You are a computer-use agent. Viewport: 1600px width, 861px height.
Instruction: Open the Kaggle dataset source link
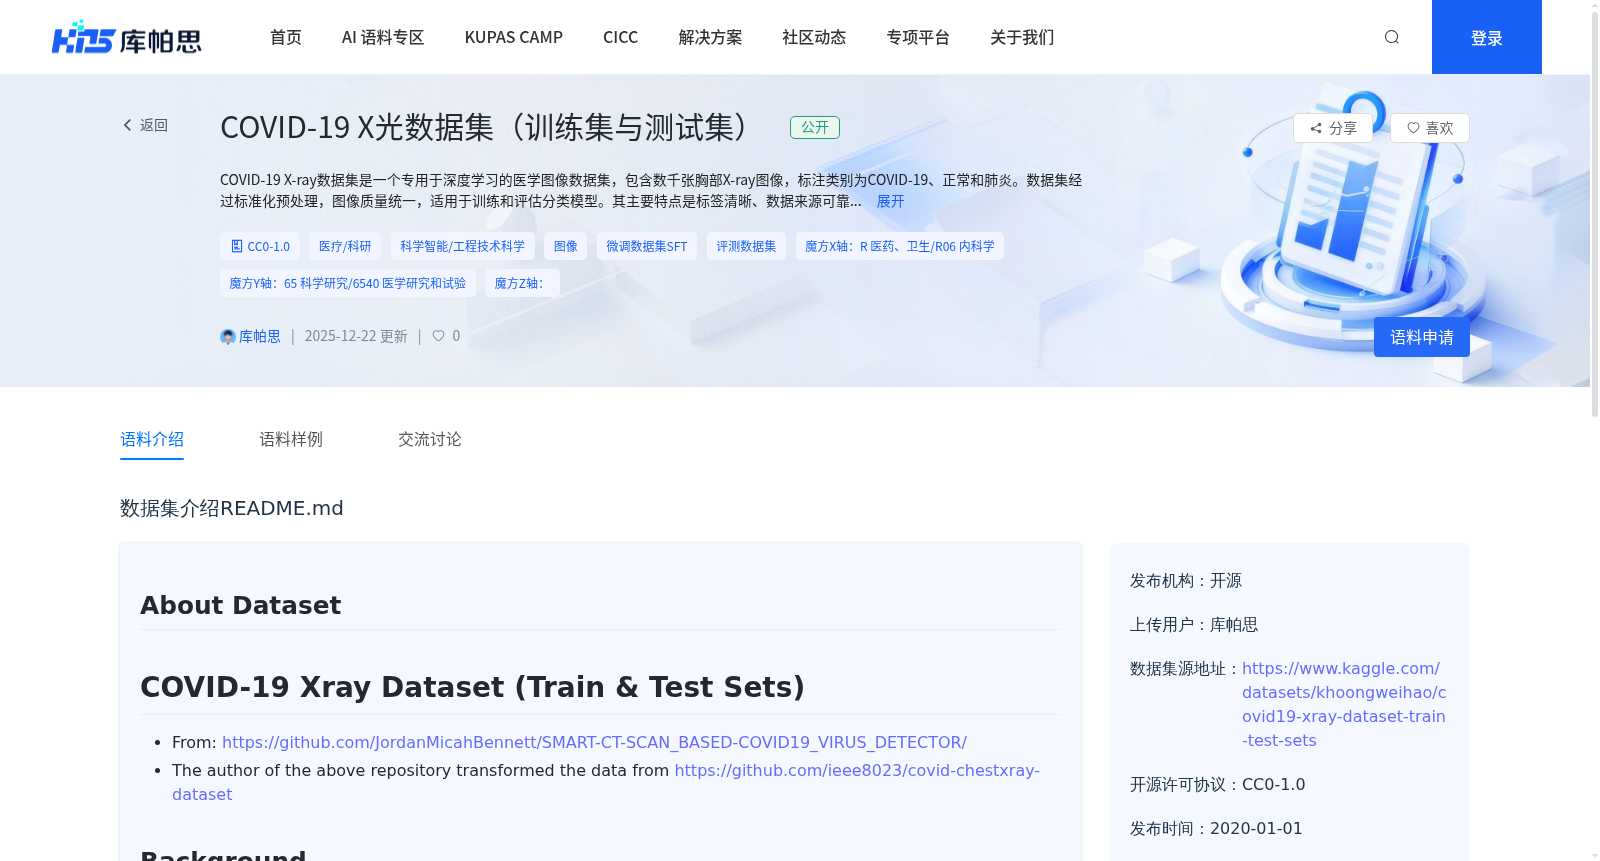[1344, 704]
